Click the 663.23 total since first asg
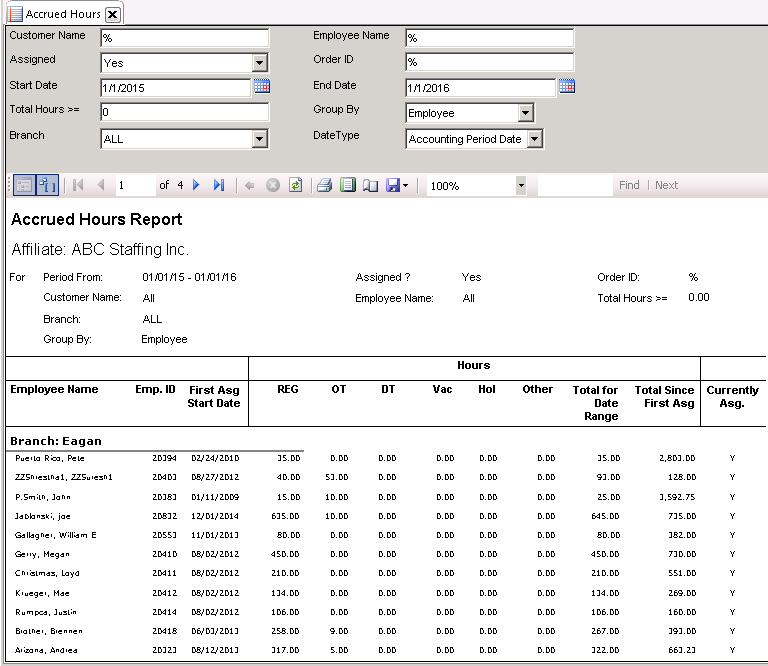768x666 pixels. 682,650
